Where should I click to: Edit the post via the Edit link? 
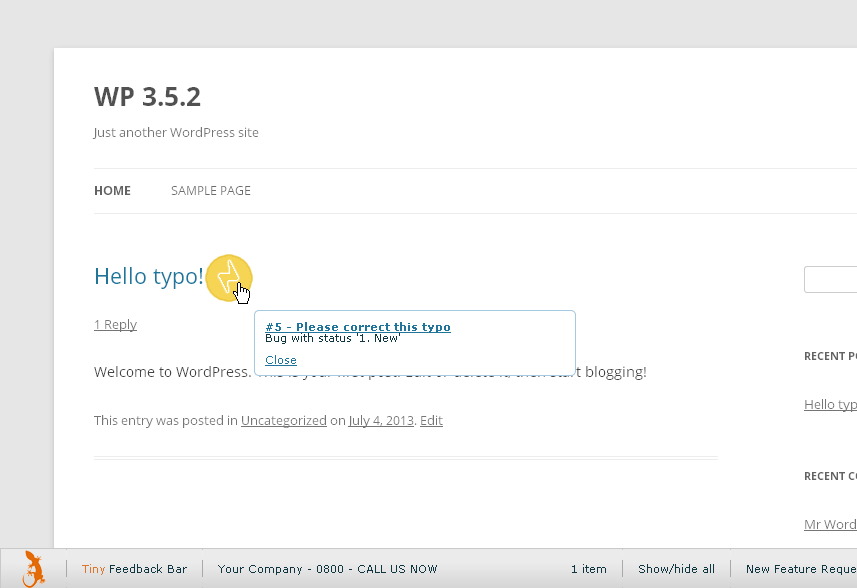431,420
